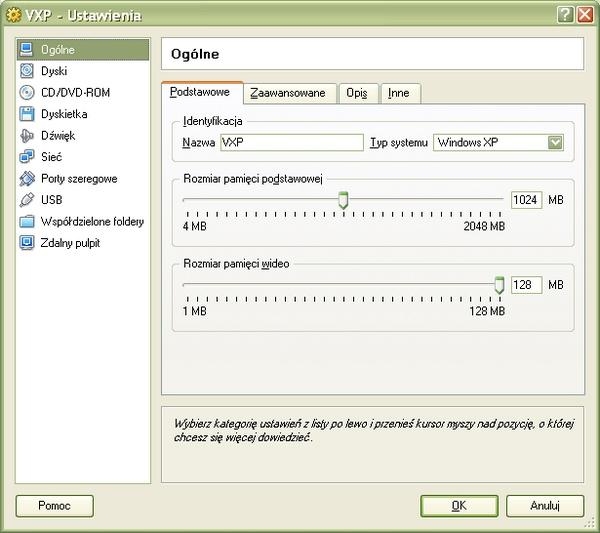Open the Typ systemu dropdown

tap(498, 142)
